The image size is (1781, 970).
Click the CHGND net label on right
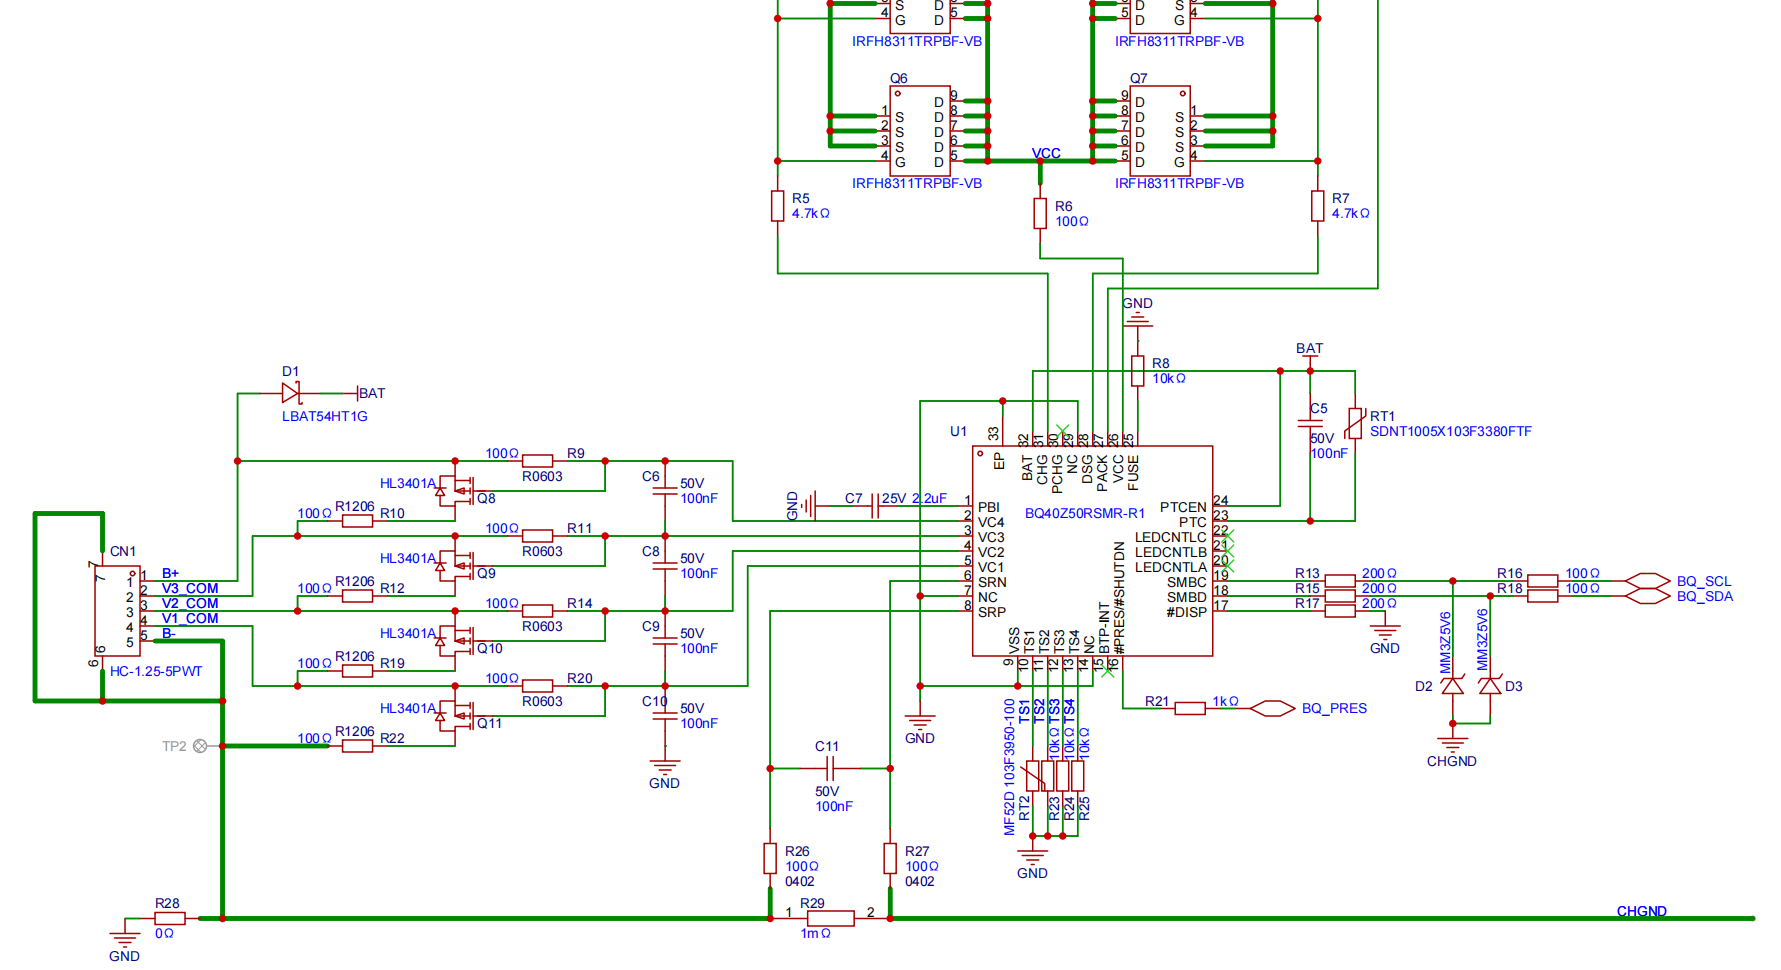(x=1643, y=911)
